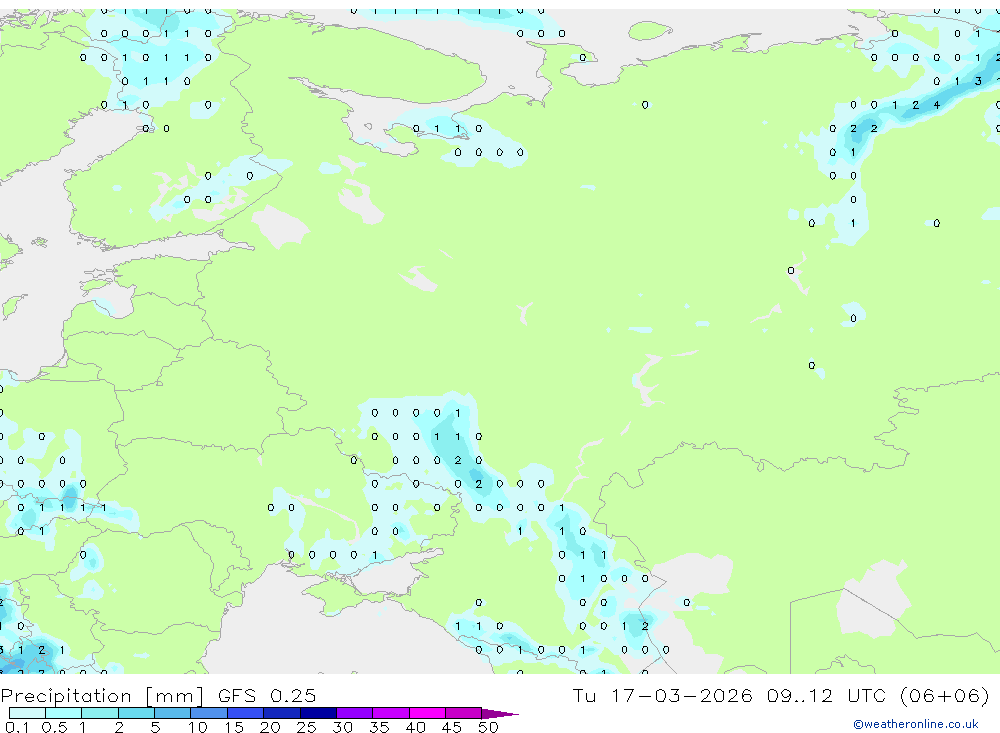
Task: Click the legend label '0.5'
Action: (54, 727)
